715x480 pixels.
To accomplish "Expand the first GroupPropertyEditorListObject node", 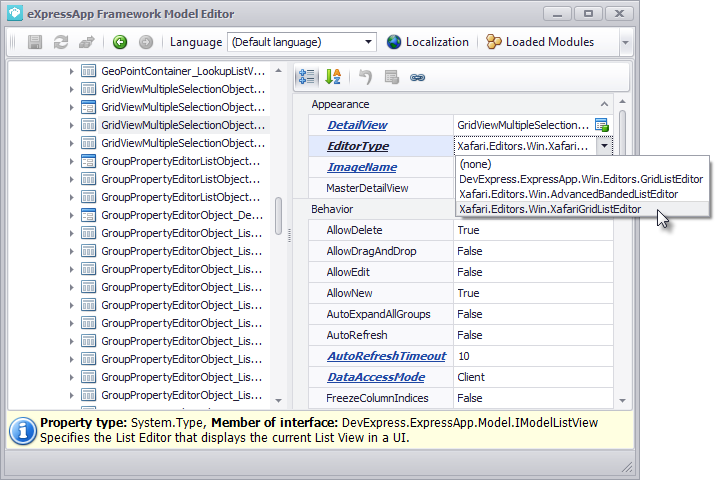I will pos(71,161).
